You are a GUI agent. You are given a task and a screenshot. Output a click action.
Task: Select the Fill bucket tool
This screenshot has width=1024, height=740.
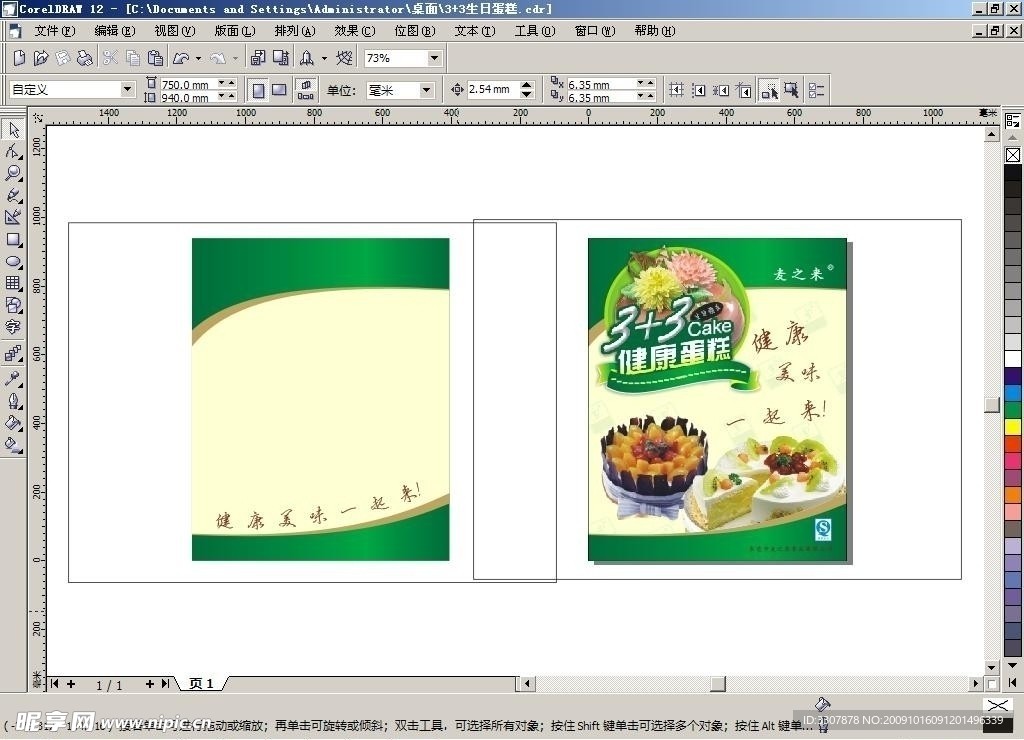[13, 423]
